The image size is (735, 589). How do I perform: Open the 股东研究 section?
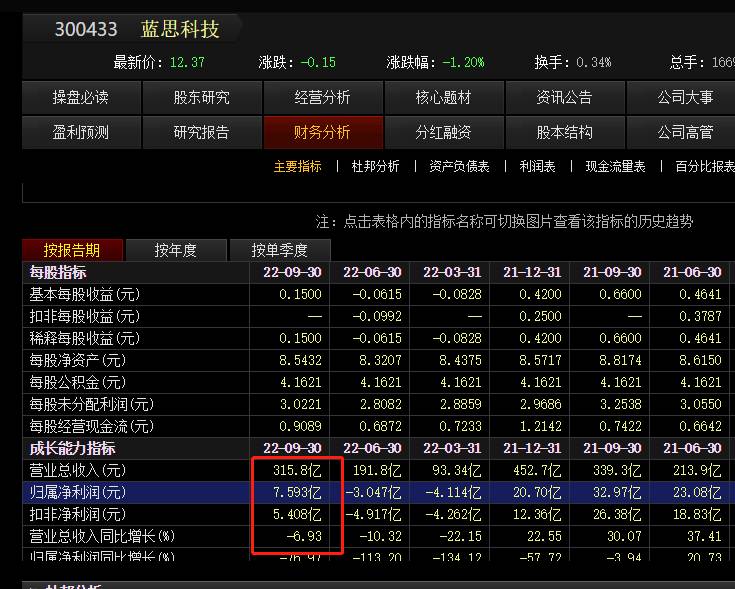pyautogui.click(x=202, y=97)
